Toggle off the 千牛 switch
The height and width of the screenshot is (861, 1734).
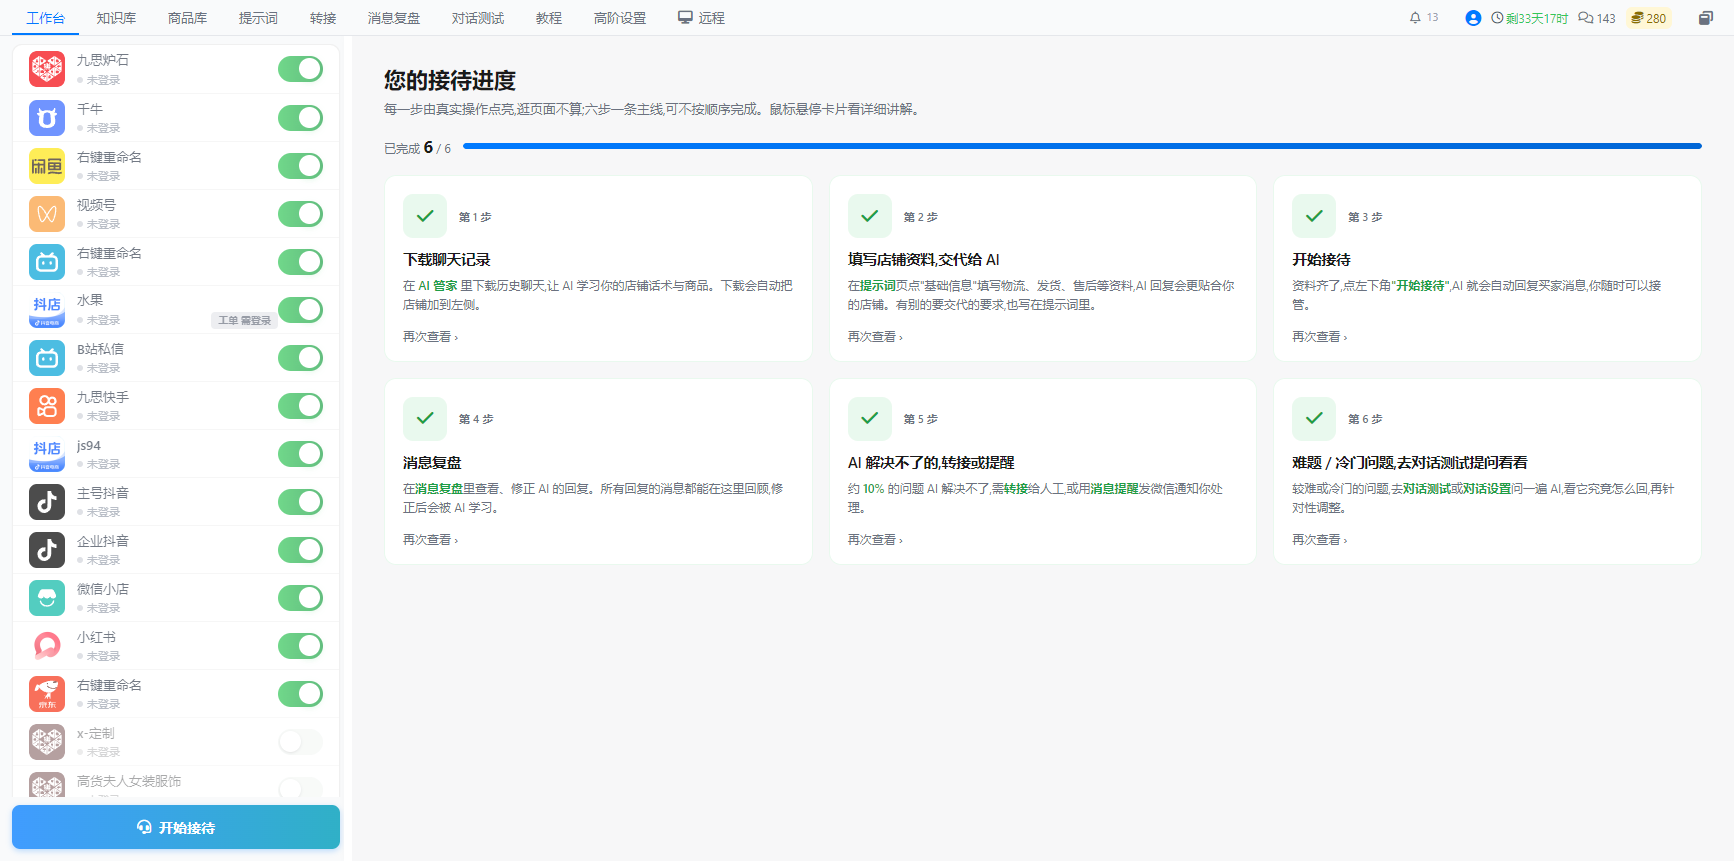(300, 118)
